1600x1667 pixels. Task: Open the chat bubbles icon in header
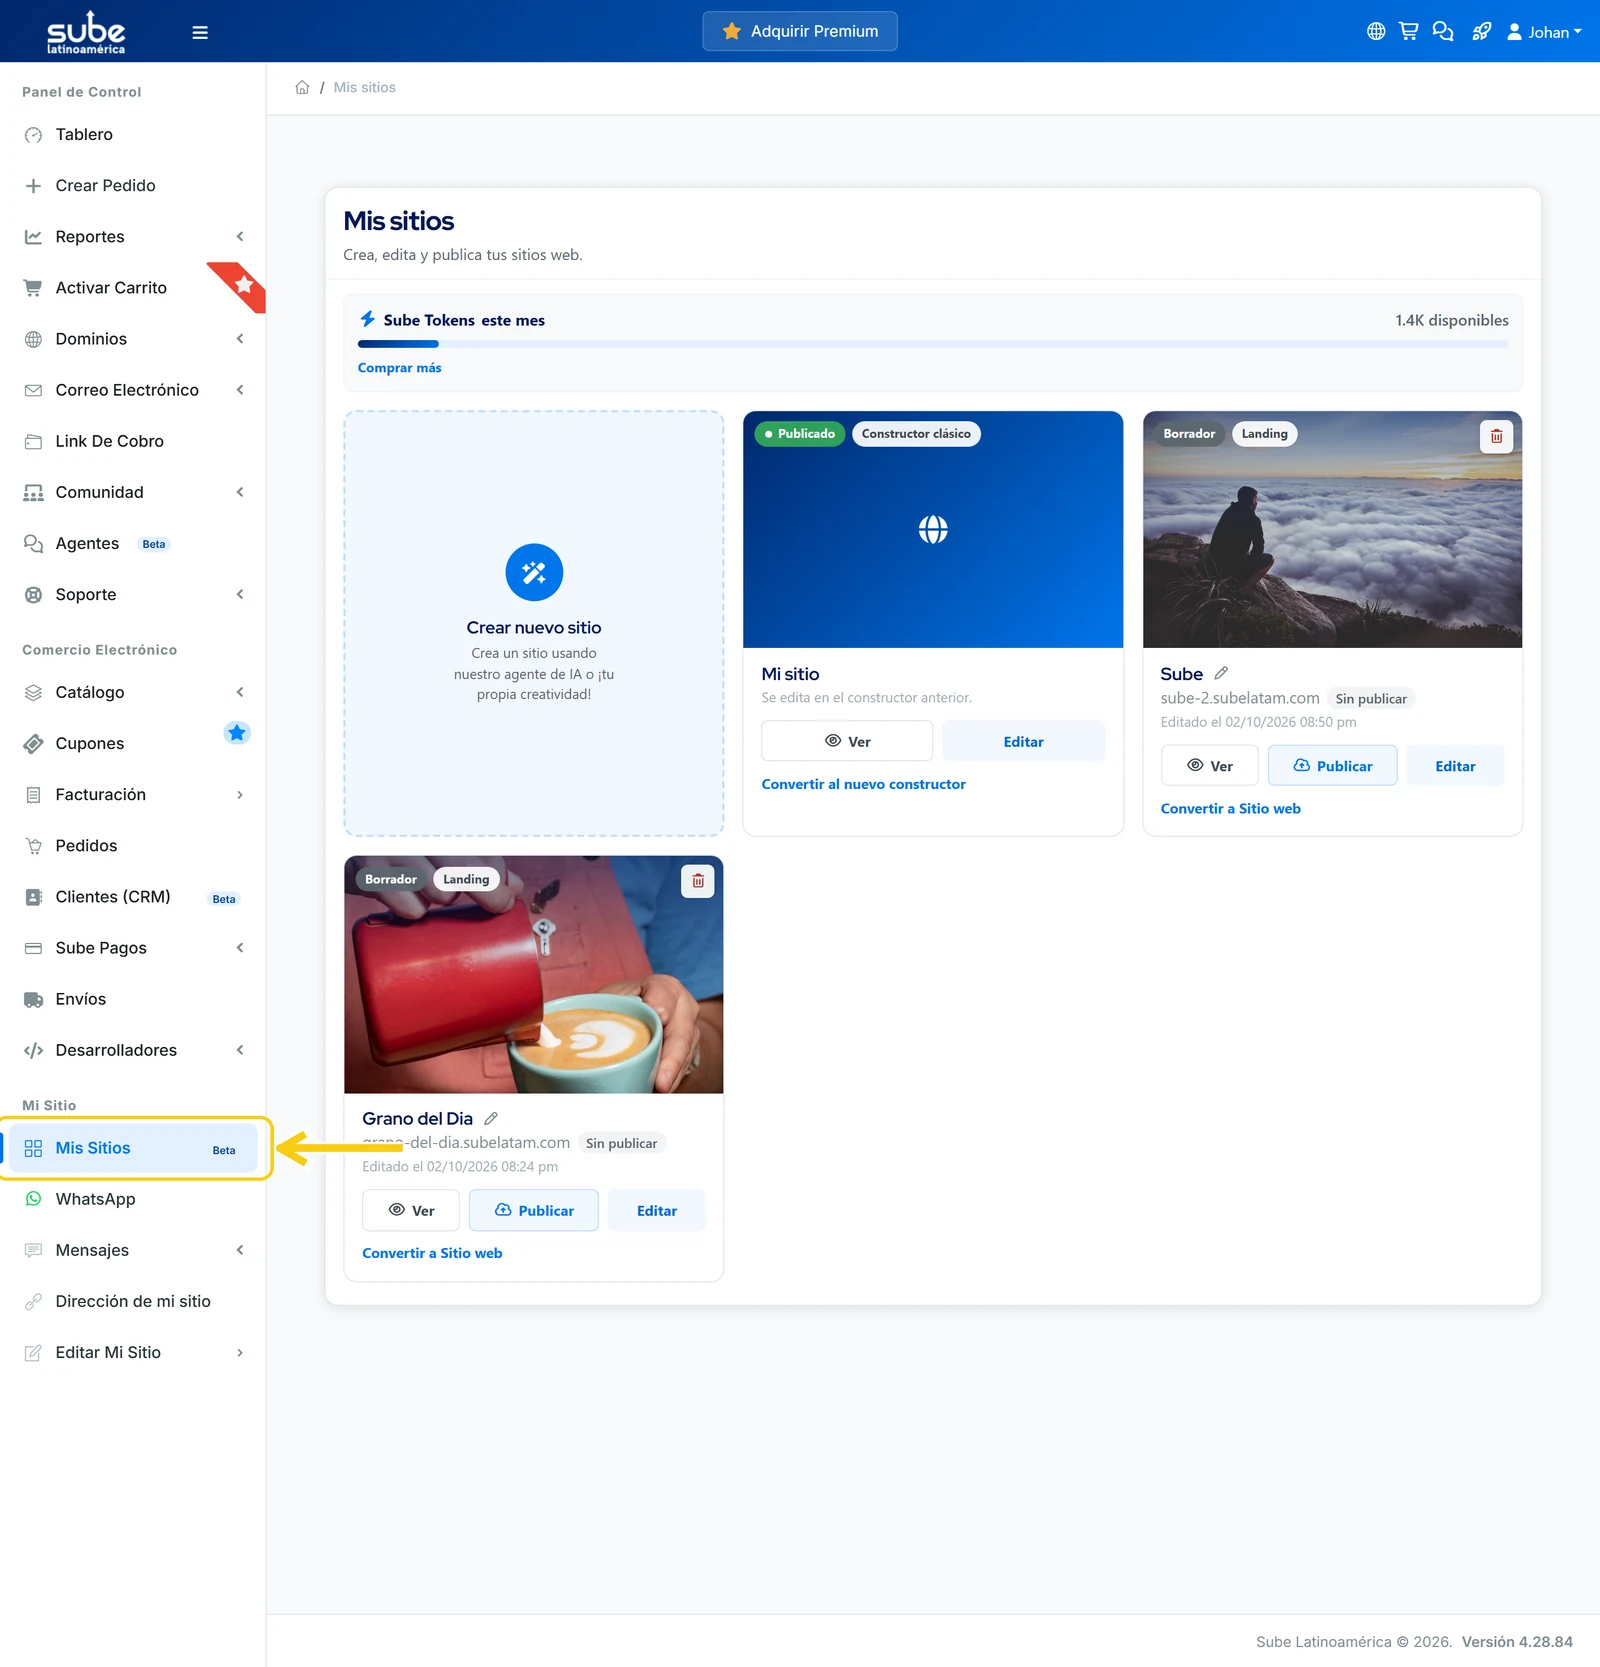point(1443,31)
